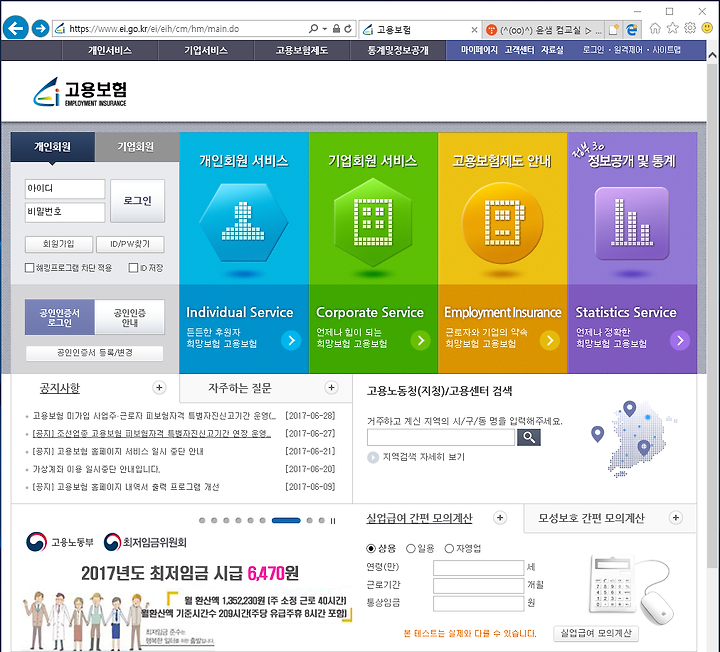Click the 회원가입 button

[59, 244]
